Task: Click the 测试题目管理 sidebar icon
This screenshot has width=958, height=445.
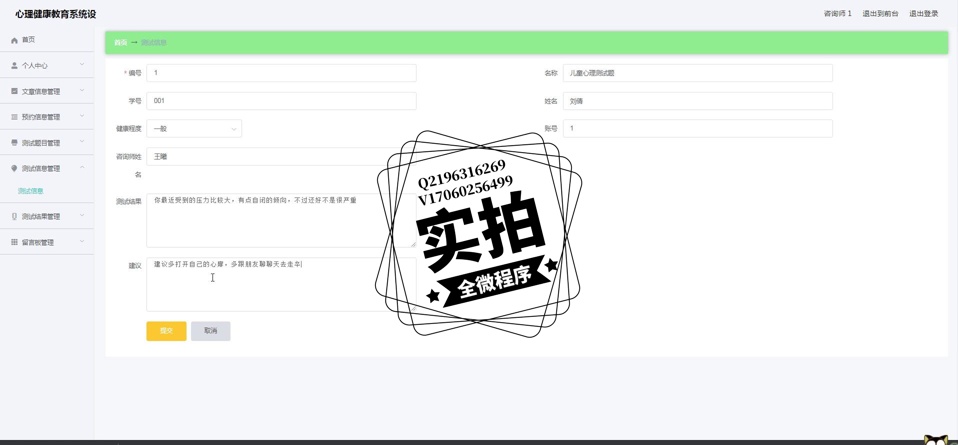Action: pos(14,143)
